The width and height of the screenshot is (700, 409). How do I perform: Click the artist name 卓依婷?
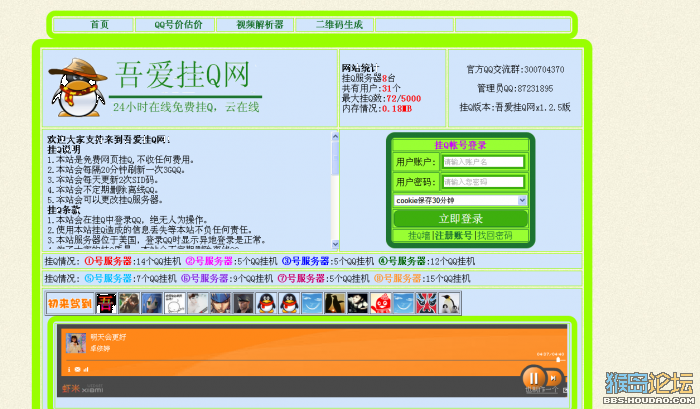tap(100, 348)
